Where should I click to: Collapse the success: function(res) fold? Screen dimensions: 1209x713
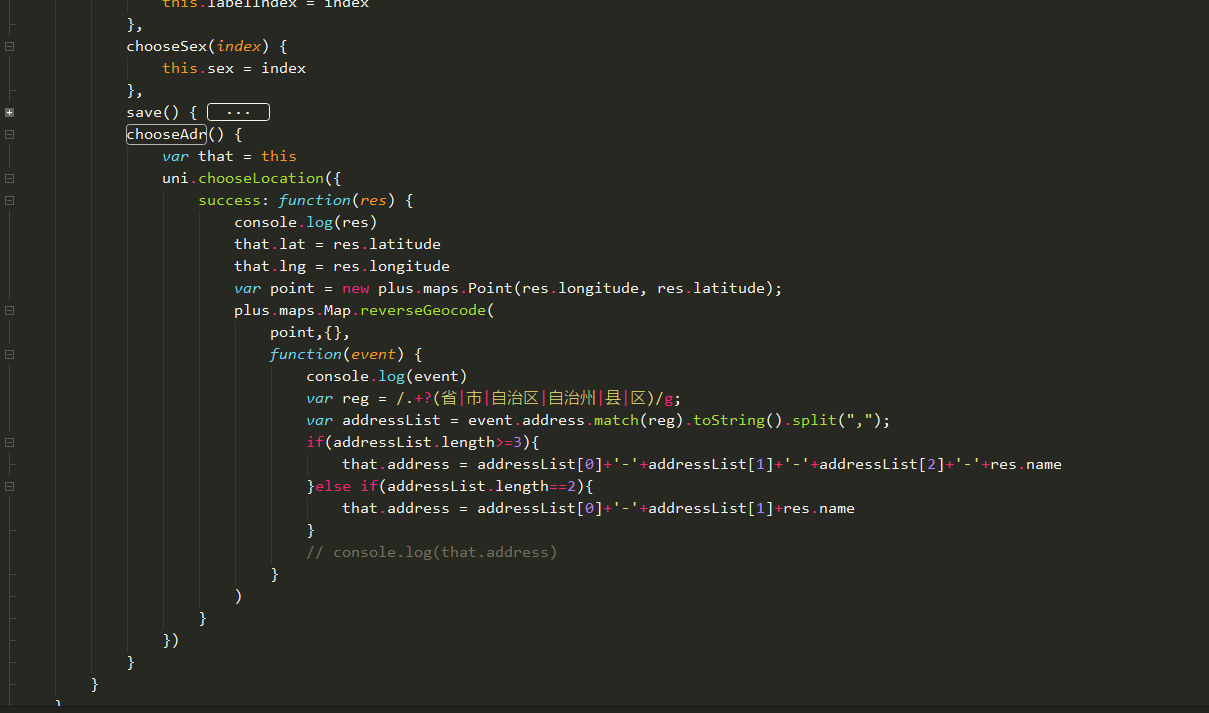tap(9, 200)
